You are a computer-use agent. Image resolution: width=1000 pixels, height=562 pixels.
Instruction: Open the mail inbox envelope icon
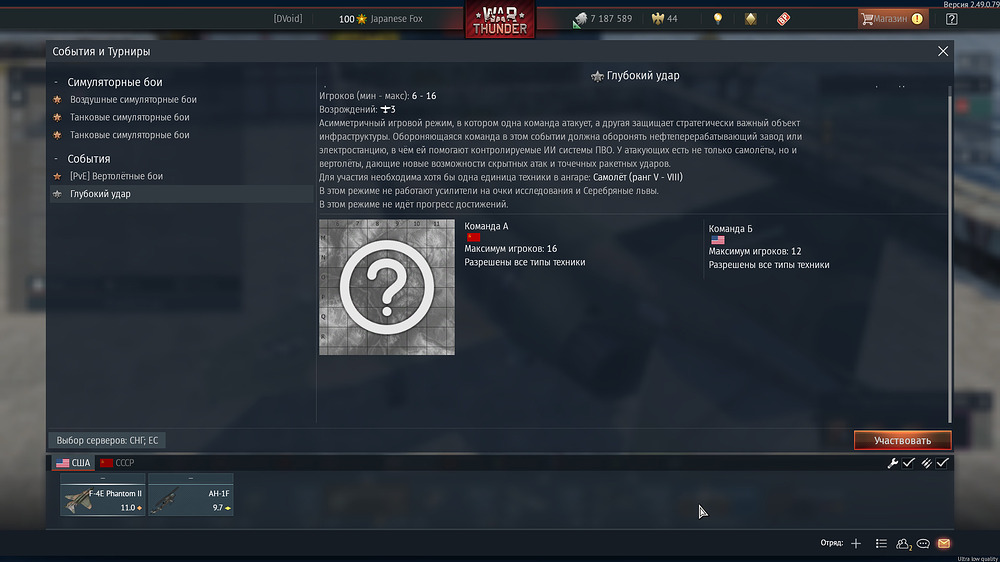(944, 544)
